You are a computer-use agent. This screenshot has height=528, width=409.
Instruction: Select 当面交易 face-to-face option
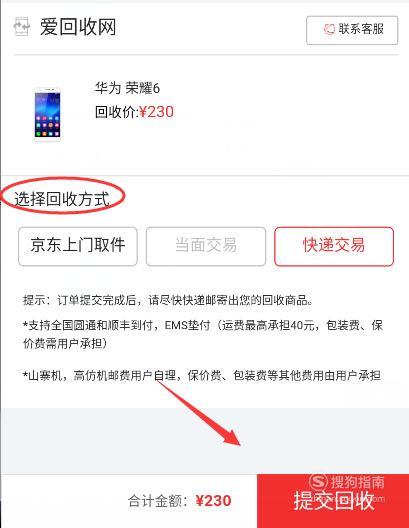[x=206, y=246]
